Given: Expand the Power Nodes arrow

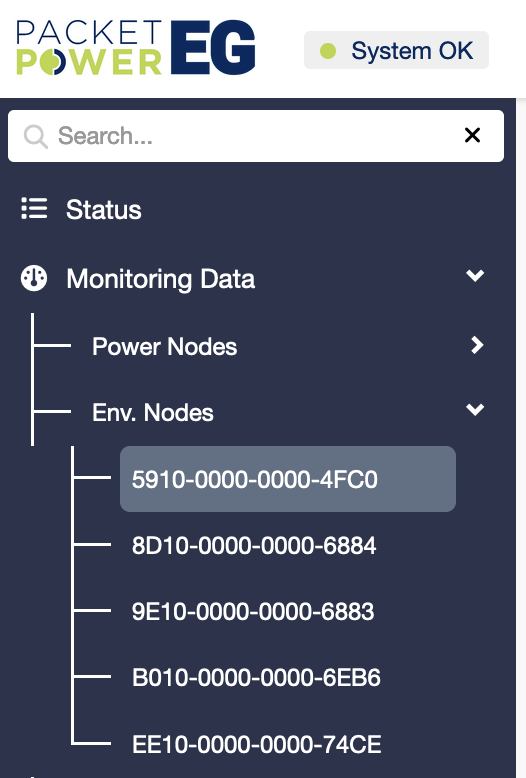Looking at the screenshot, I should pos(477,345).
